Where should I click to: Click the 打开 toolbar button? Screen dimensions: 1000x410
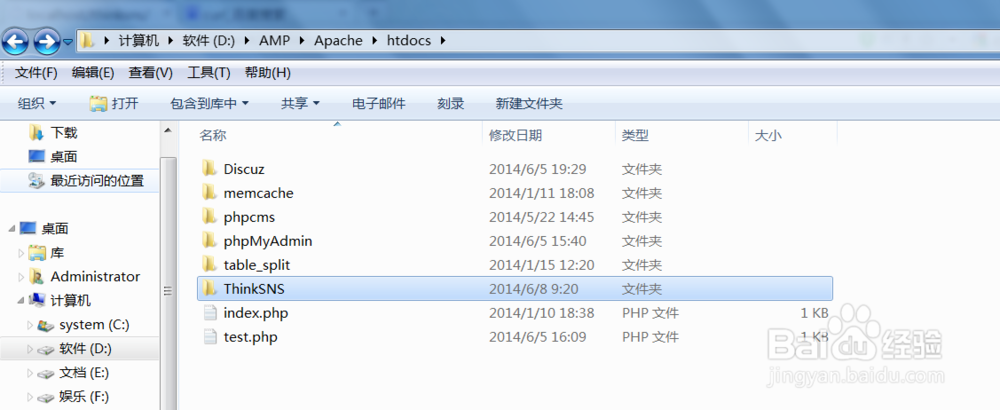[x=114, y=103]
